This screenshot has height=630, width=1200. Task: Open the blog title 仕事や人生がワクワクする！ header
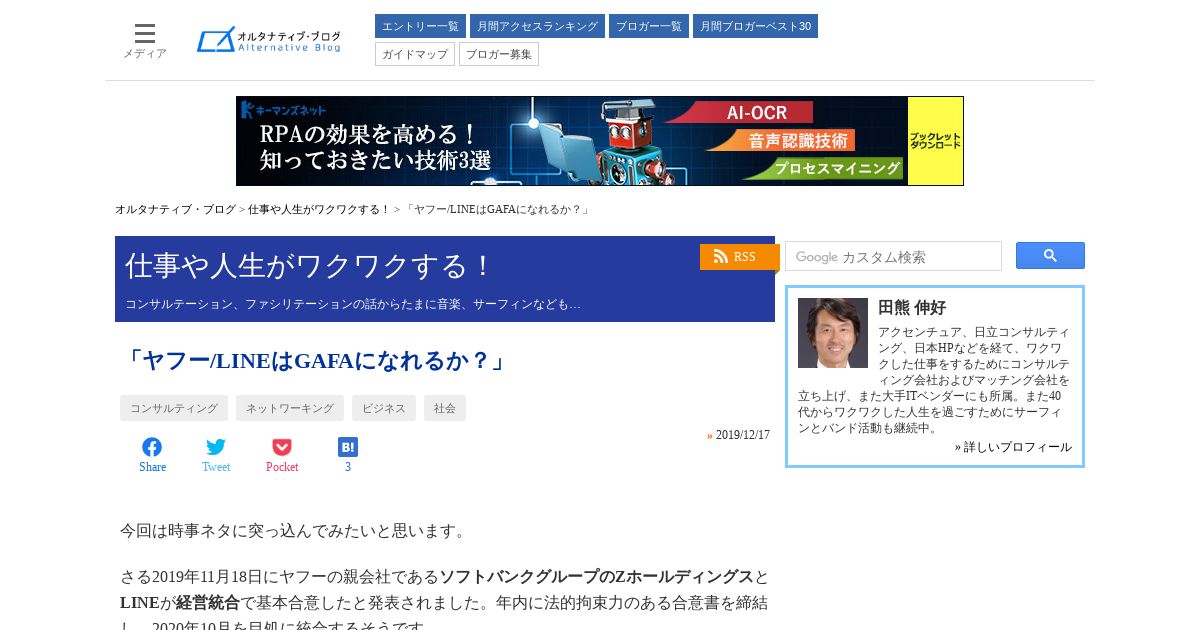(x=310, y=266)
